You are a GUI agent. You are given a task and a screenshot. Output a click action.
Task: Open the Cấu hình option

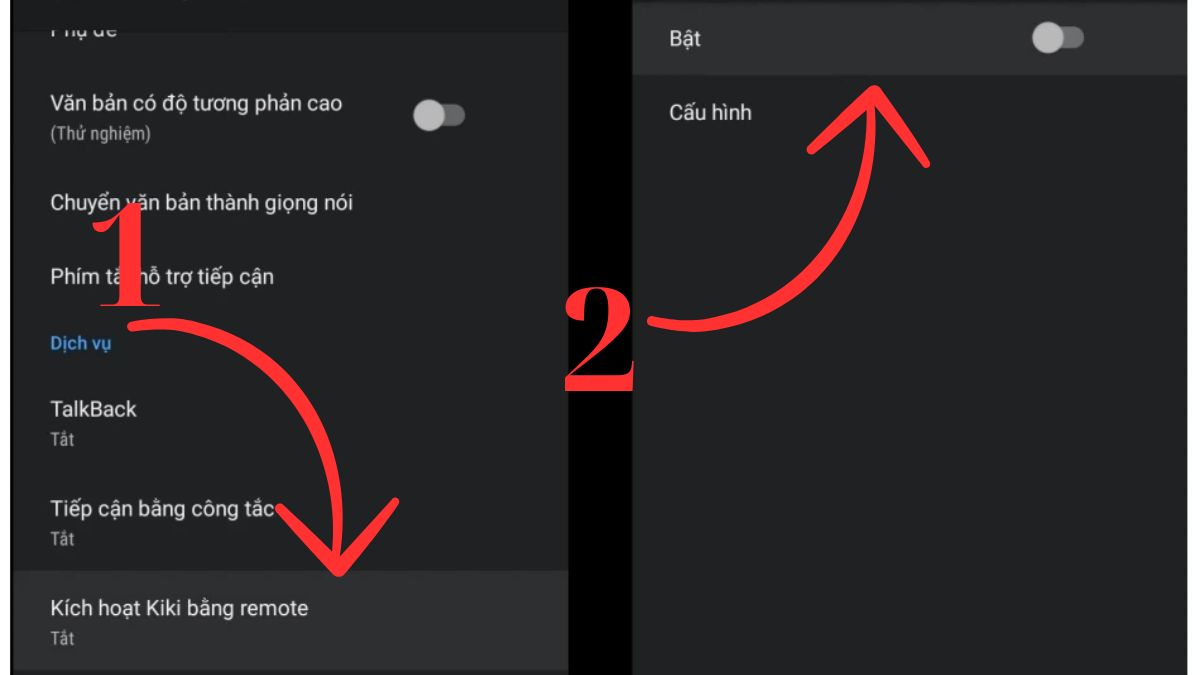click(x=710, y=113)
